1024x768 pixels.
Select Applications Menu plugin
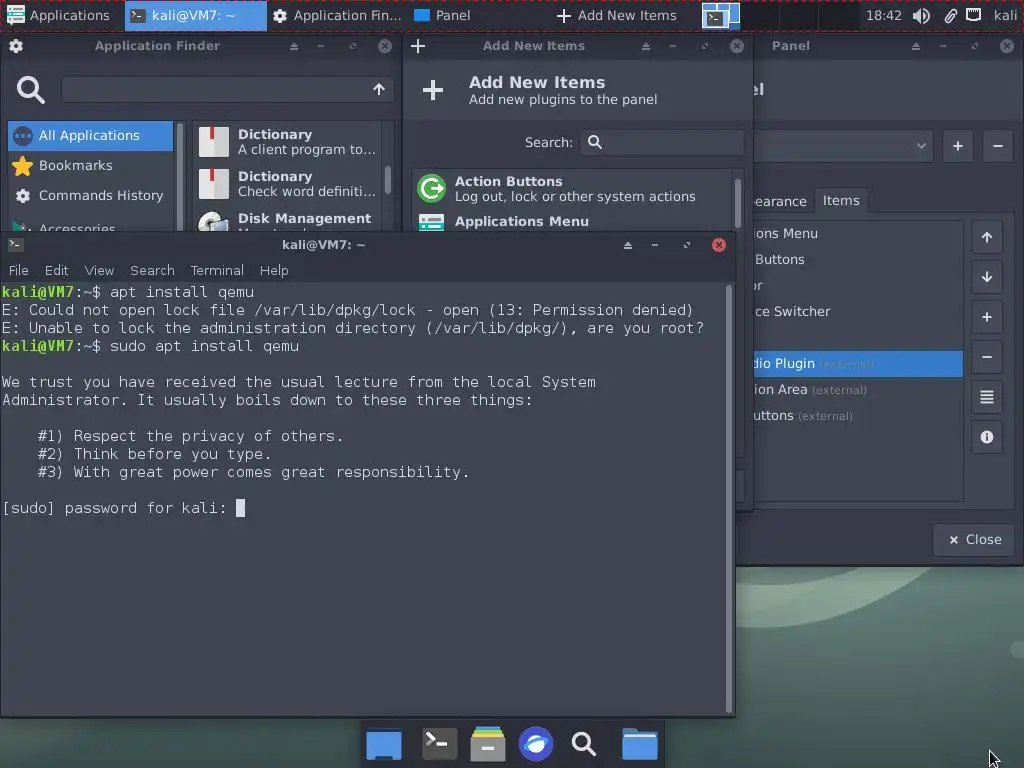tap(572, 221)
